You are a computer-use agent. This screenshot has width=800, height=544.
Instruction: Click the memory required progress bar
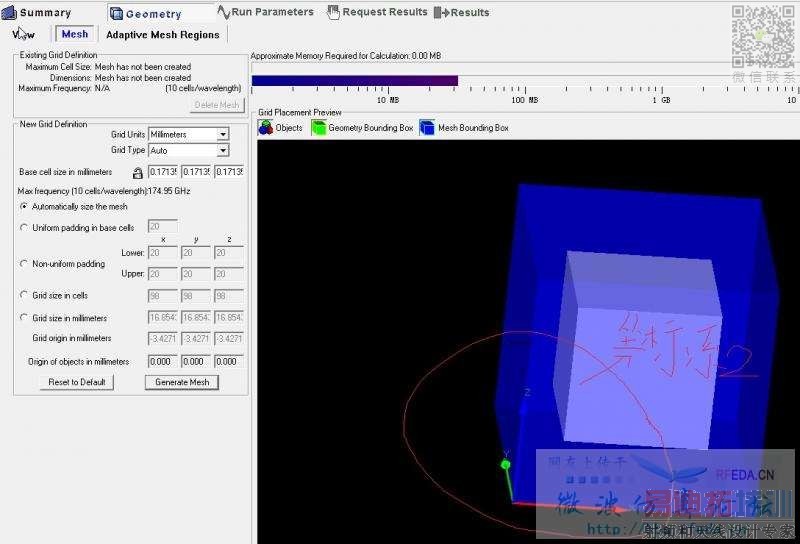[355, 81]
